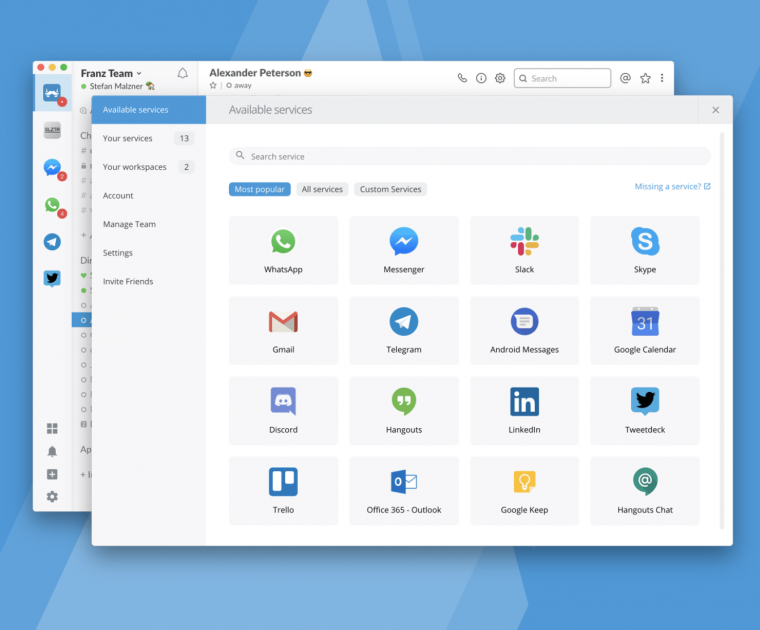Click the Slack notifications bell icon
The width and height of the screenshot is (760, 630).
click(183, 73)
